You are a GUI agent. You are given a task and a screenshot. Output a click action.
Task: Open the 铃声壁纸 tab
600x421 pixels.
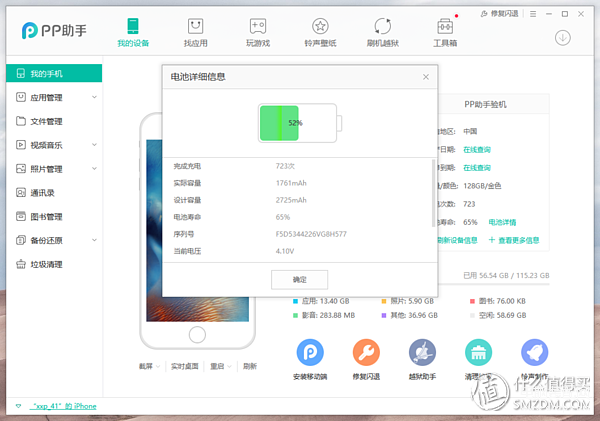tap(320, 33)
